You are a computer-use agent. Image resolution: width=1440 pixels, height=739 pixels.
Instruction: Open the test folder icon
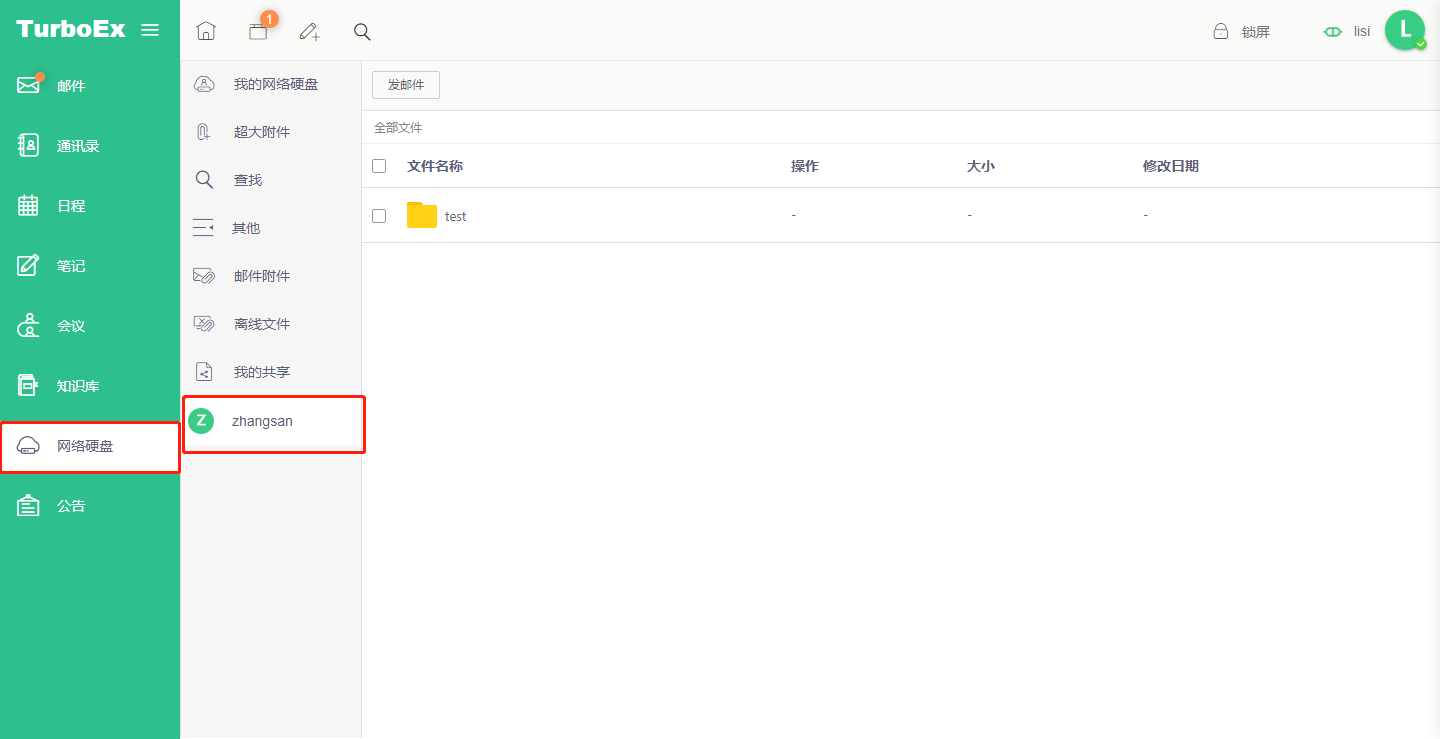(422, 215)
